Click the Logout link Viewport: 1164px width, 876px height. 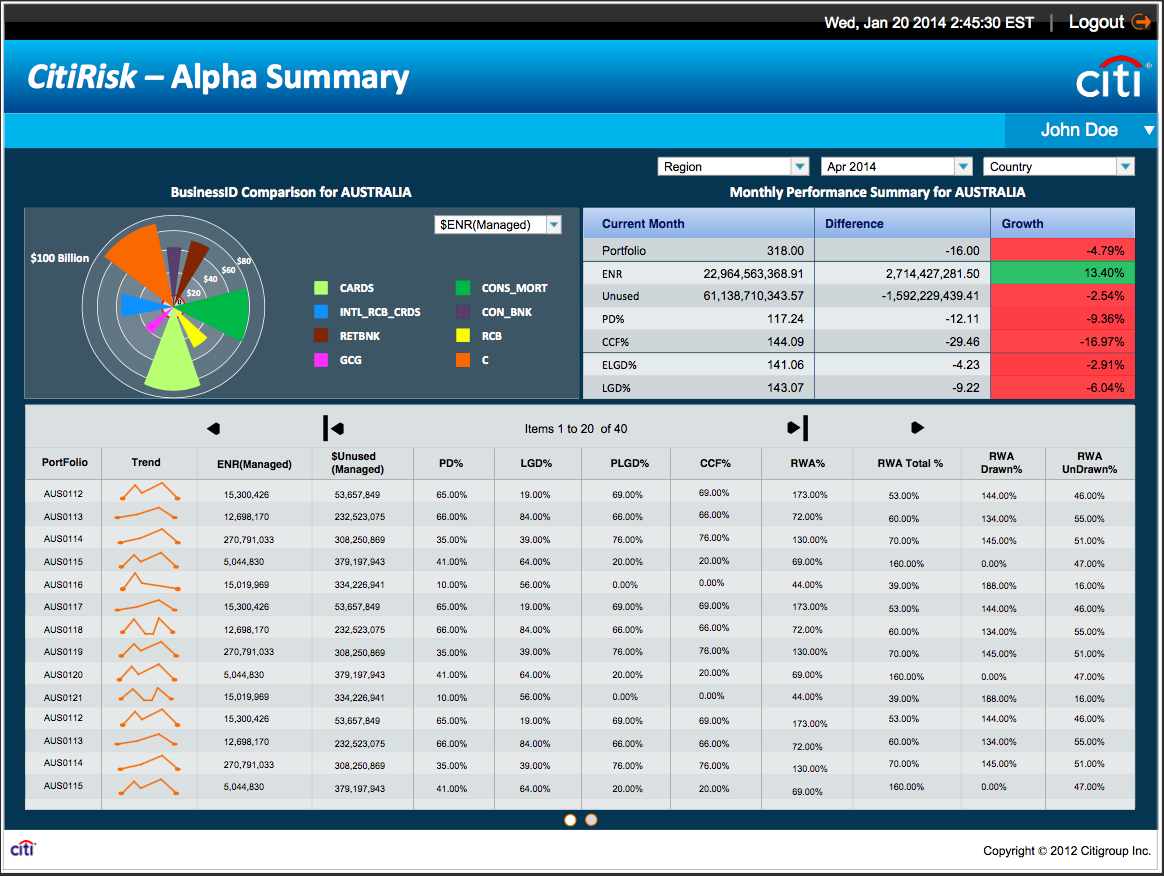click(1096, 22)
